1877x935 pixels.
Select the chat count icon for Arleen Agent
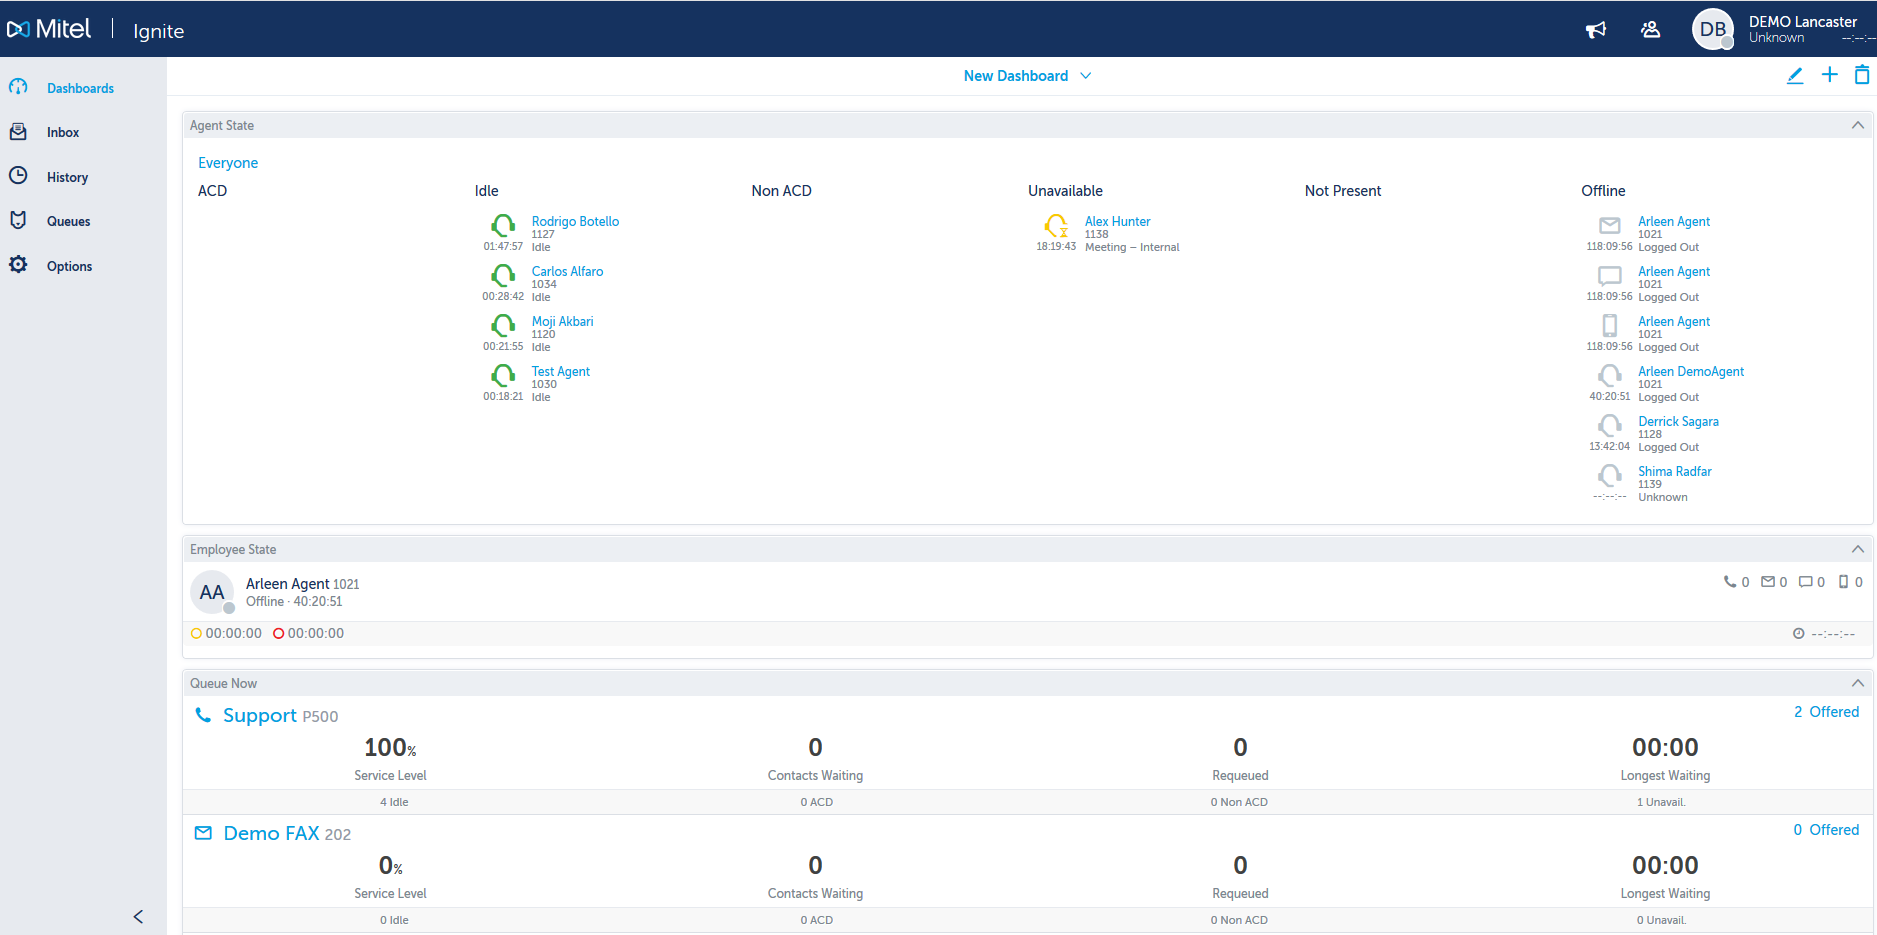click(x=1807, y=581)
